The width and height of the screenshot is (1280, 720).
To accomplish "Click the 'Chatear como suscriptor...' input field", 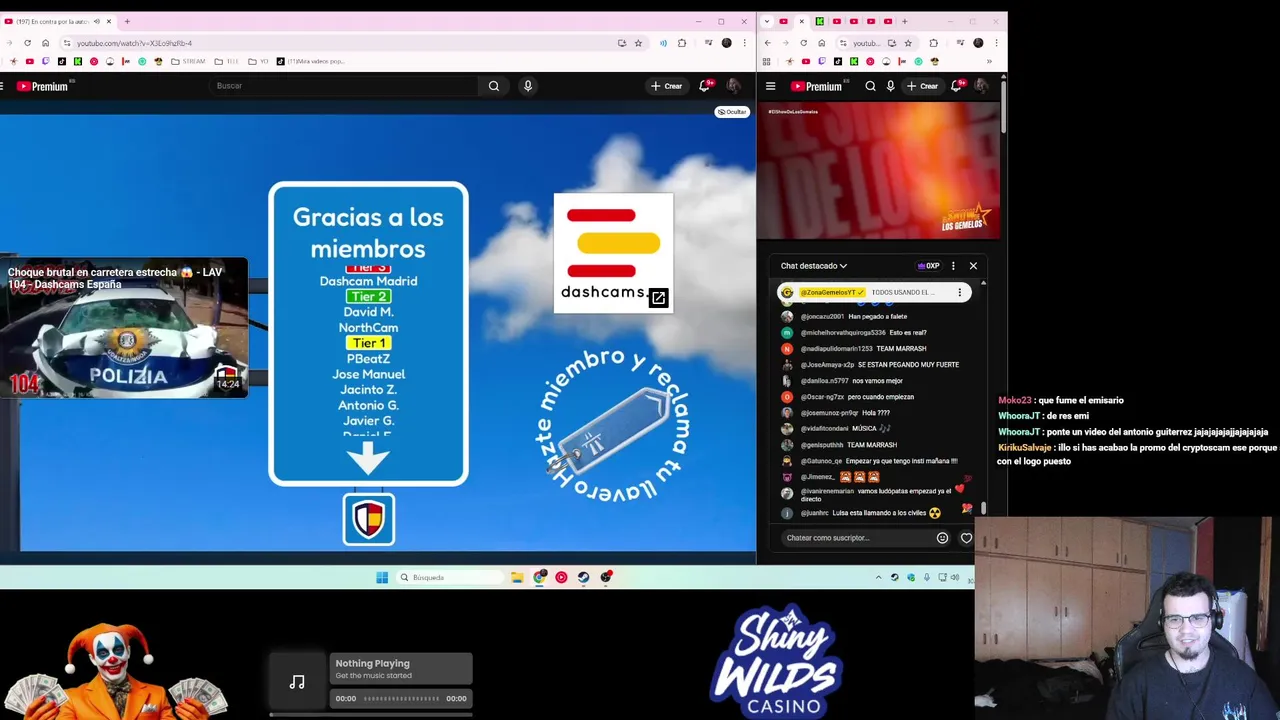I will (x=856, y=538).
